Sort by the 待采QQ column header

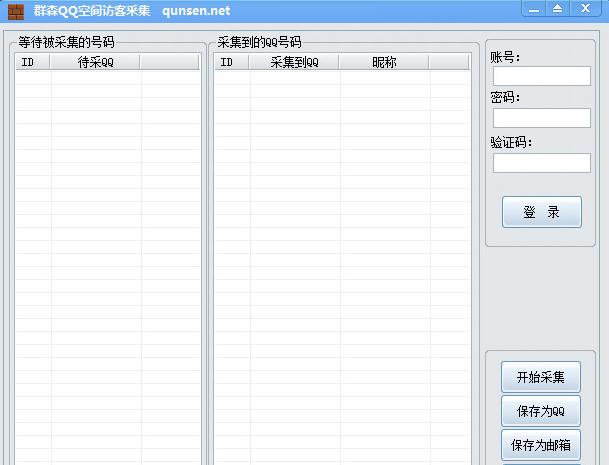tap(95, 62)
